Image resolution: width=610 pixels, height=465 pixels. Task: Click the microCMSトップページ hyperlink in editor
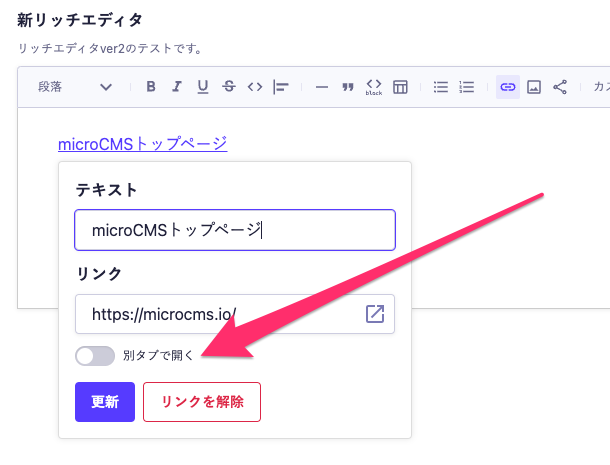coord(142,144)
